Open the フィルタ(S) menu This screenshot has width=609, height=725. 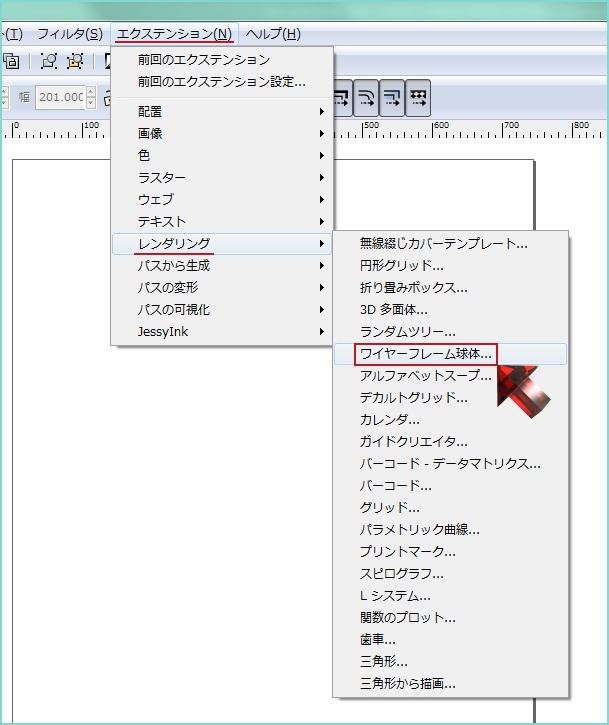(70, 34)
